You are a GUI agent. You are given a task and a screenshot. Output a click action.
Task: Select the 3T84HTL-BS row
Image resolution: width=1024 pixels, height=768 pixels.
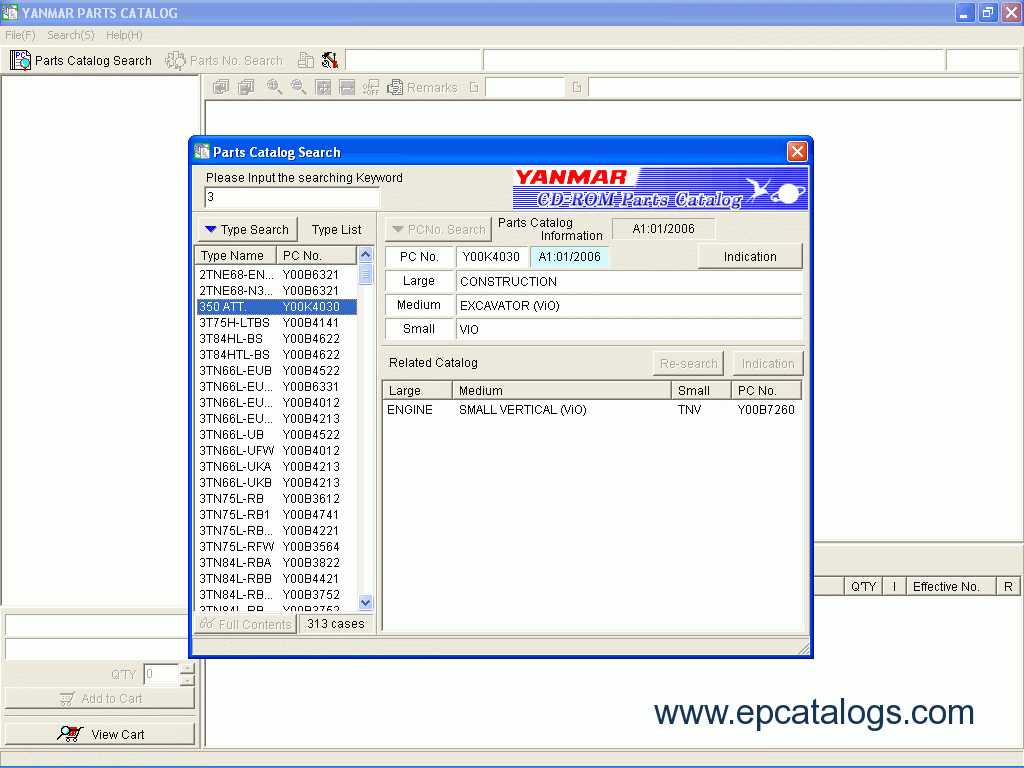[x=277, y=355]
